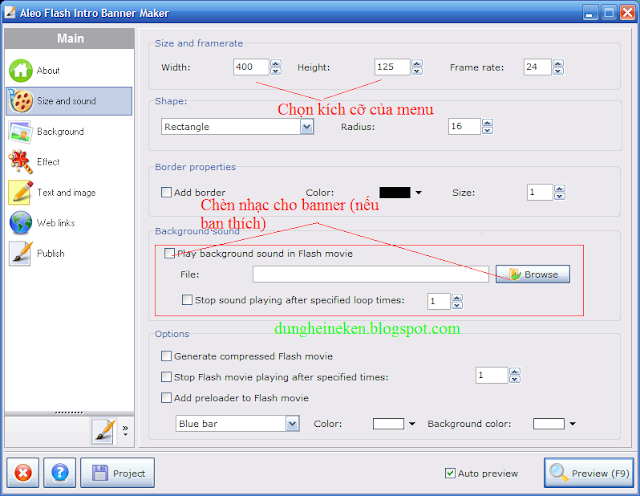Click the white preloader Color swatch
Image resolution: width=640 pixels, height=496 pixels.
pos(388,424)
